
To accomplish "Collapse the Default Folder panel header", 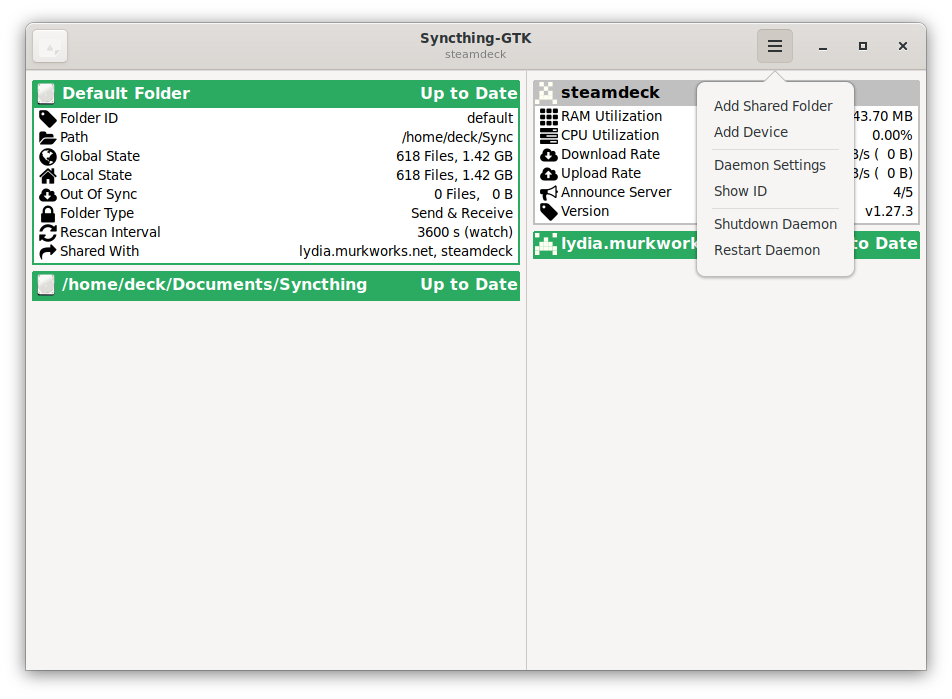I will pos(275,93).
